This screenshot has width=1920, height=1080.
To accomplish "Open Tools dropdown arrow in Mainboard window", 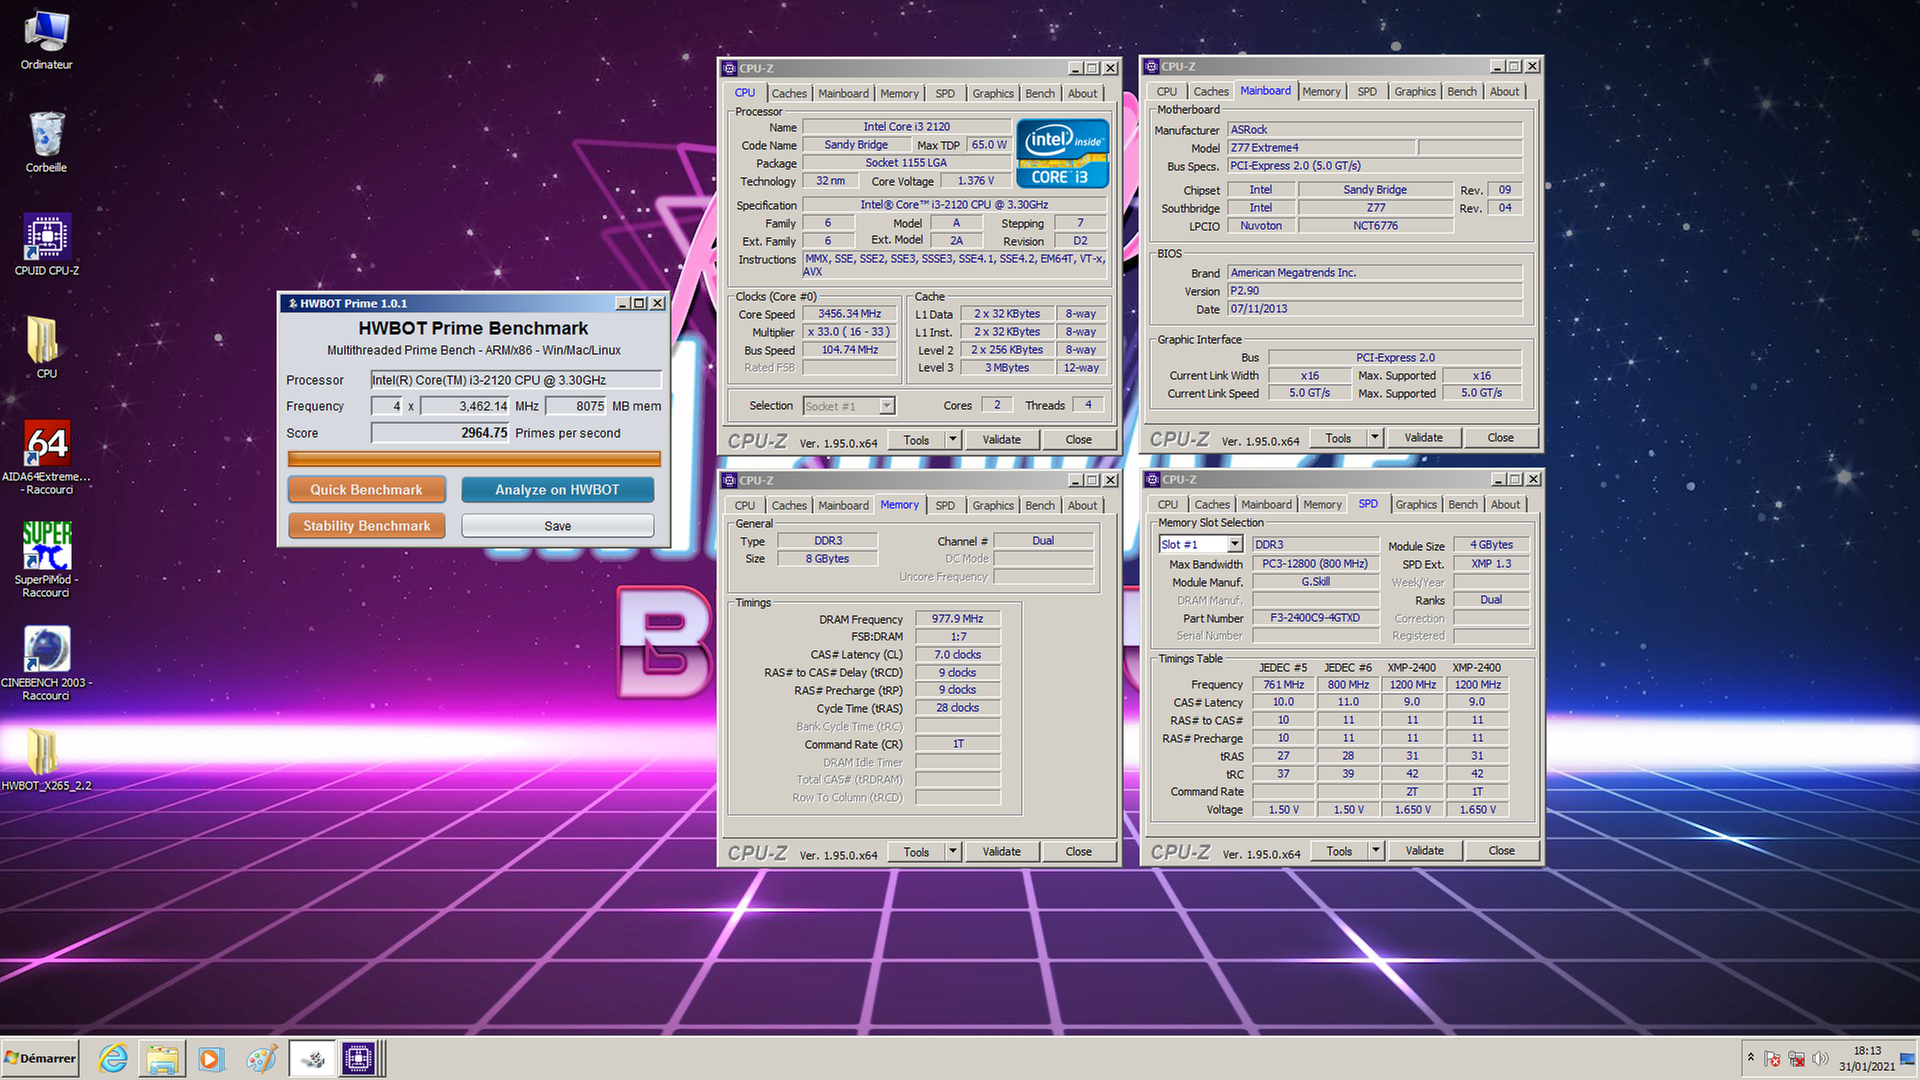I will tap(1375, 437).
